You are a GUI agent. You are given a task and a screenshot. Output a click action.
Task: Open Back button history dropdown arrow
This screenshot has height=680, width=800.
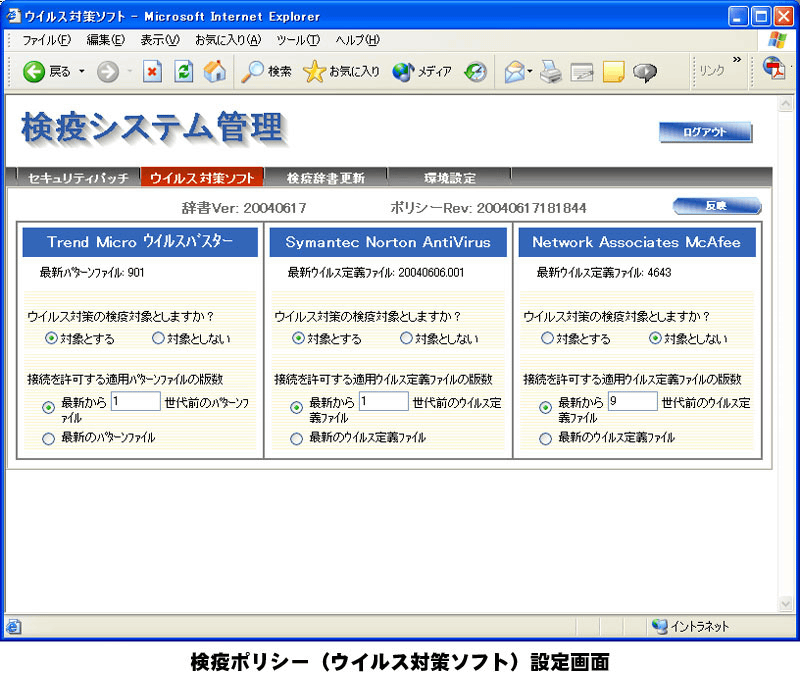pyautogui.click(x=82, y=71)
